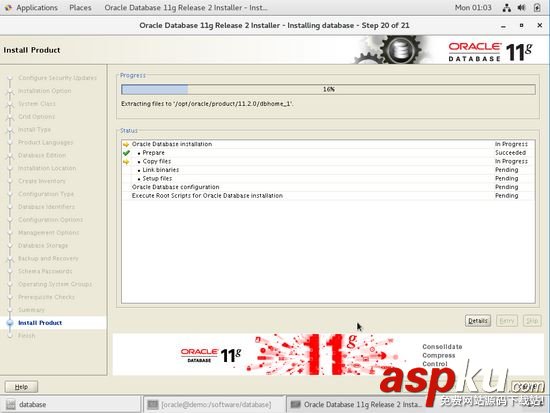The height and width of the screenshot is (413, 550).
Task: Switch to the database taskbar window
Action: (70, 405)
